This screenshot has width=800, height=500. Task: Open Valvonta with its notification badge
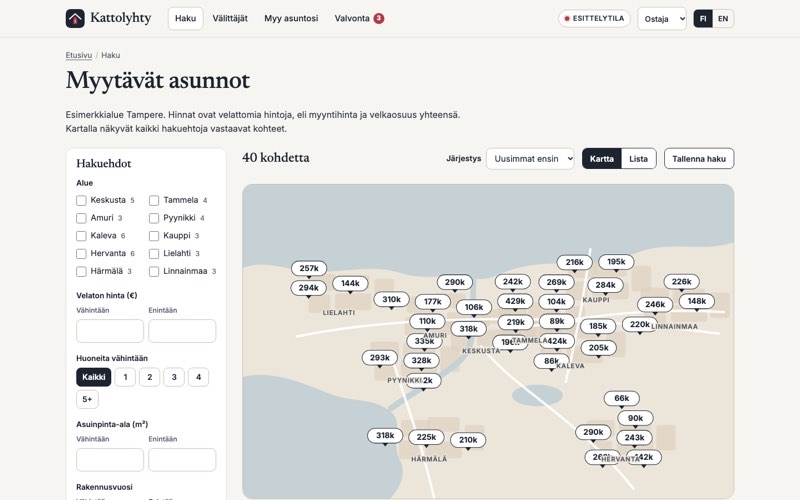coord(359,18)
